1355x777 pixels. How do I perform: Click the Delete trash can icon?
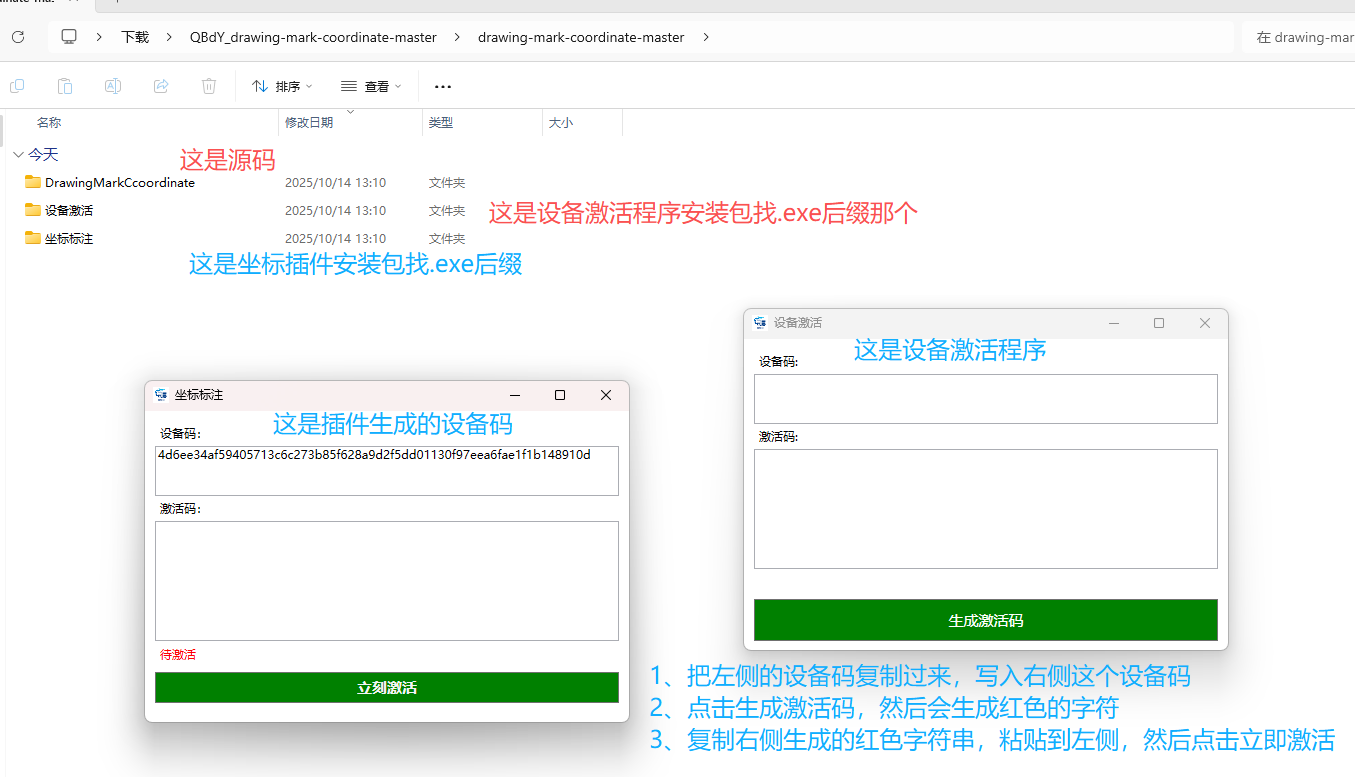pyautogui.click(x=209, y=86)
